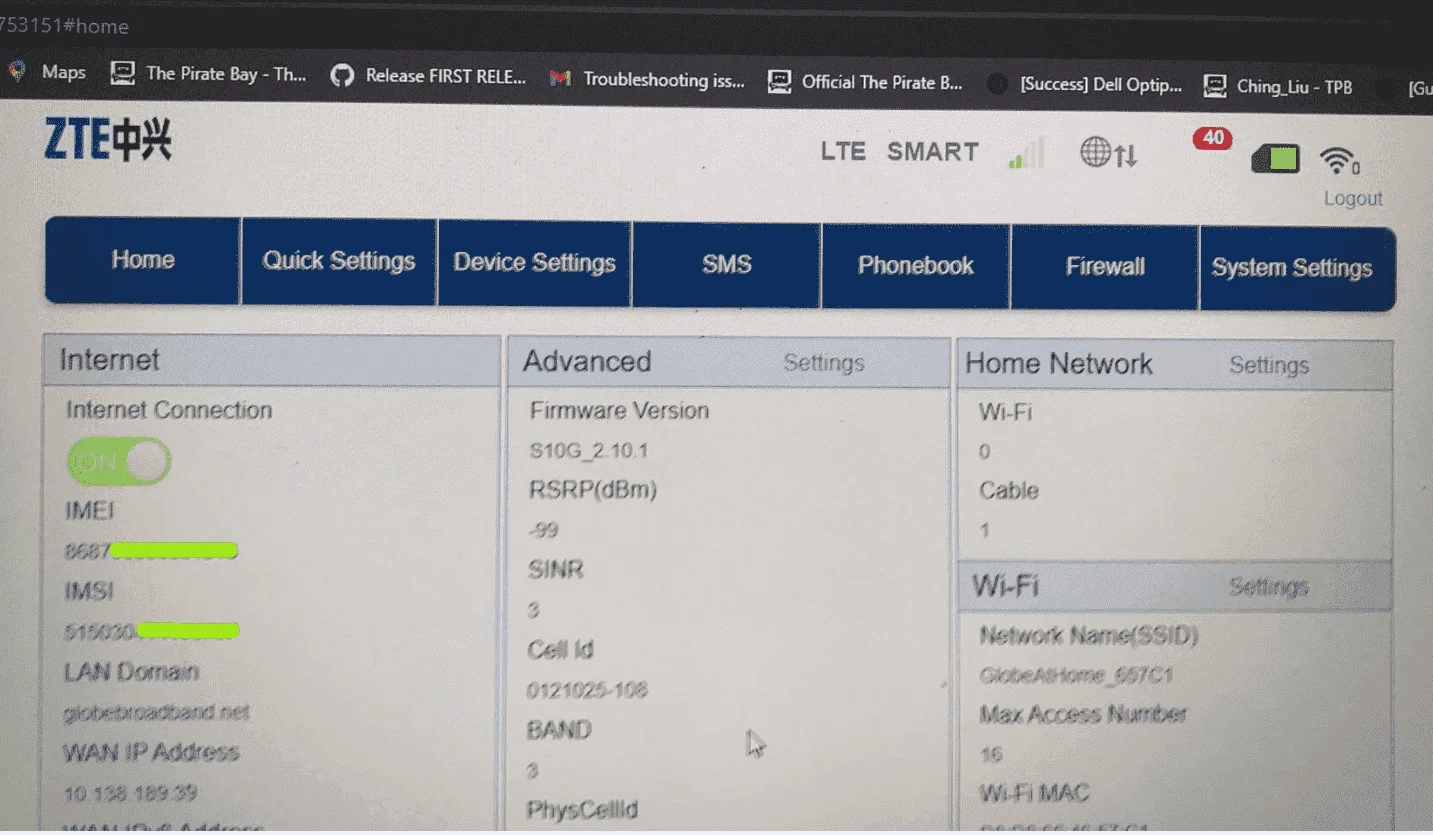This screenshot has height=835, width=1433.
Task: Click the PhysCellId label
Action: (x=582, y=810)
